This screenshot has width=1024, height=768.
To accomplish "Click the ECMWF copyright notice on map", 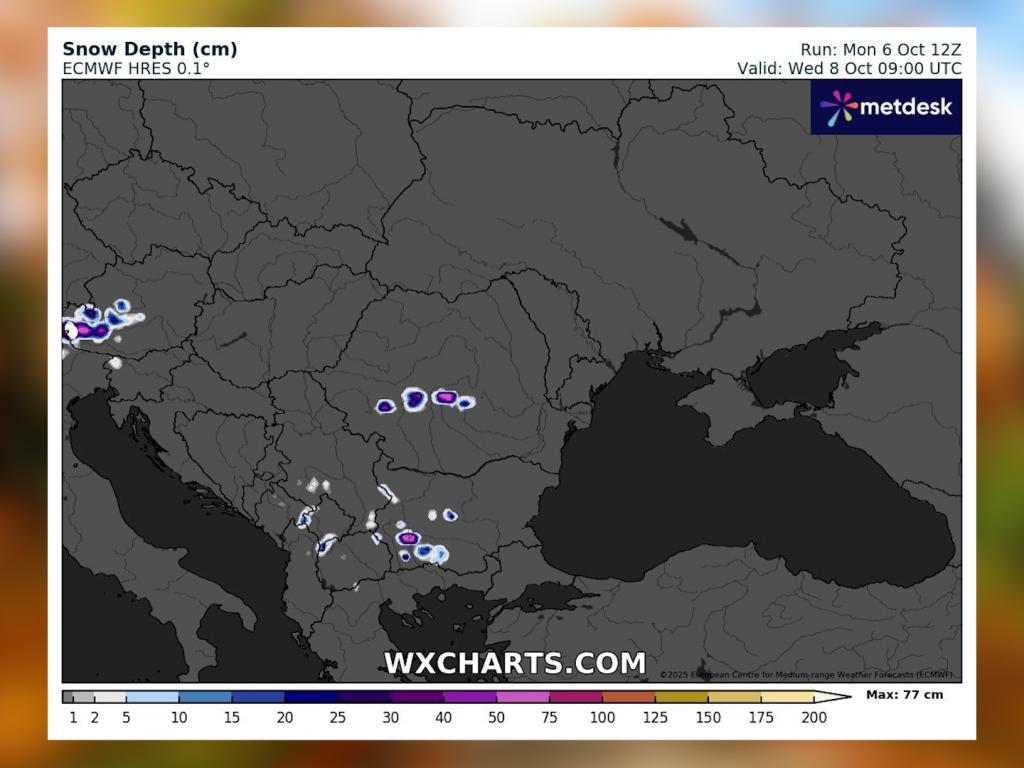I will [x=806, y=674].
